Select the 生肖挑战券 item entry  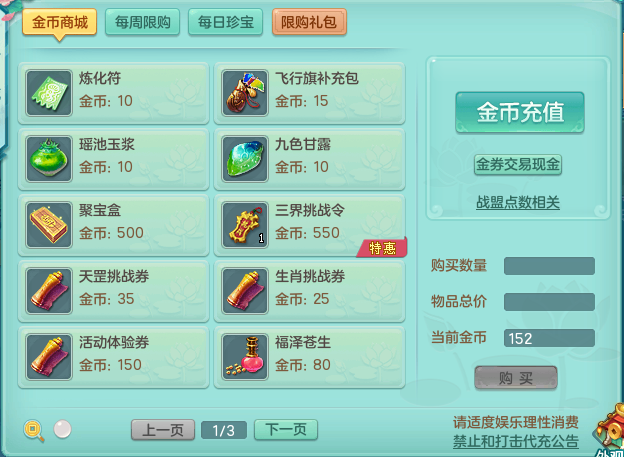click(x=310, y=291)
